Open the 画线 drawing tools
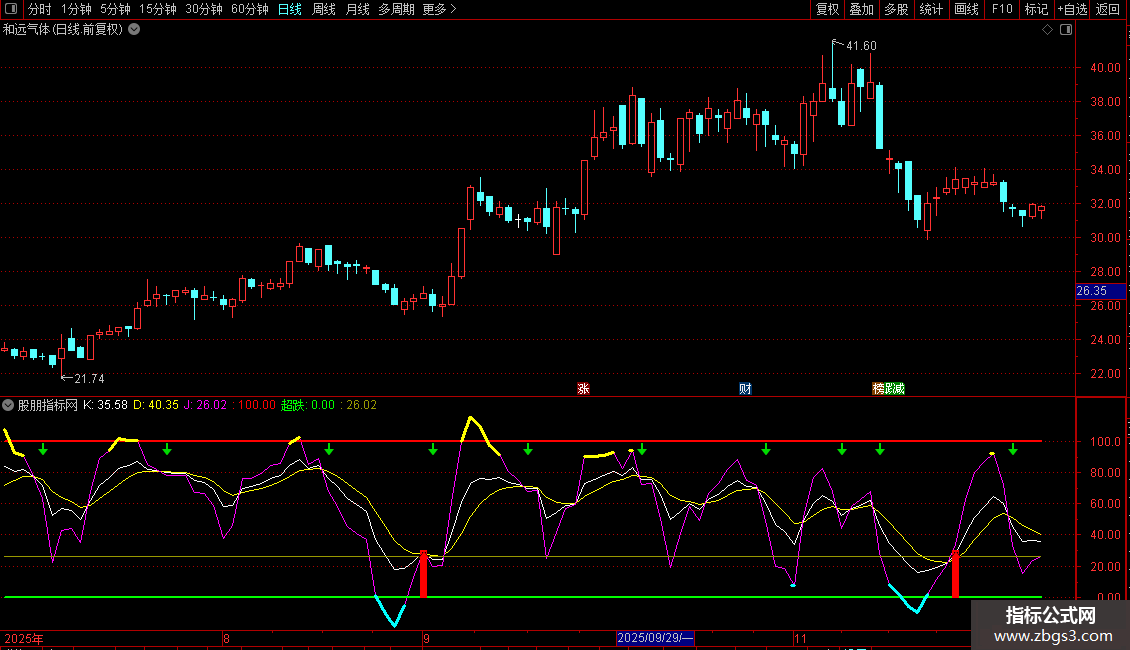The image size is (1130, 650). pos(966,10)
